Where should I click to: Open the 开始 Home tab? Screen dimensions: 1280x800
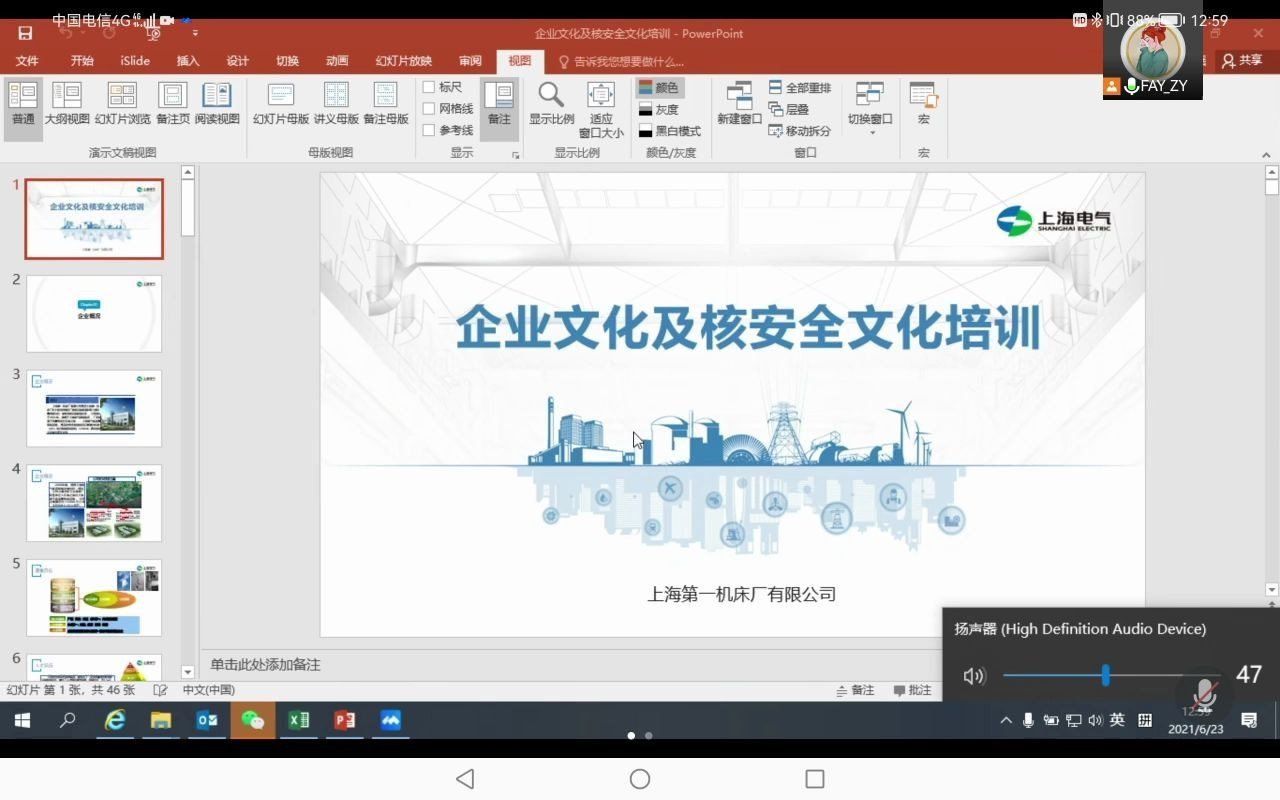pyautogui.click(x=82, y=61)
